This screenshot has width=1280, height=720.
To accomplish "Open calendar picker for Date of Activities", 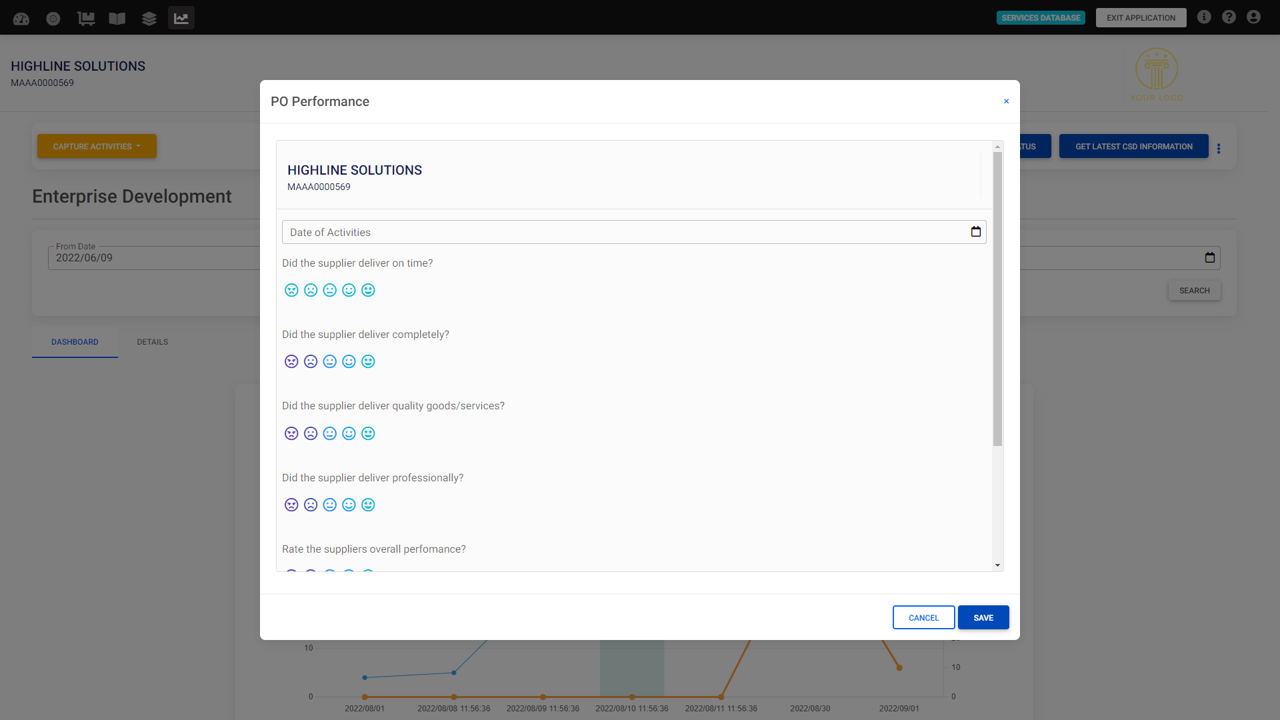I will tap(976, 232).
